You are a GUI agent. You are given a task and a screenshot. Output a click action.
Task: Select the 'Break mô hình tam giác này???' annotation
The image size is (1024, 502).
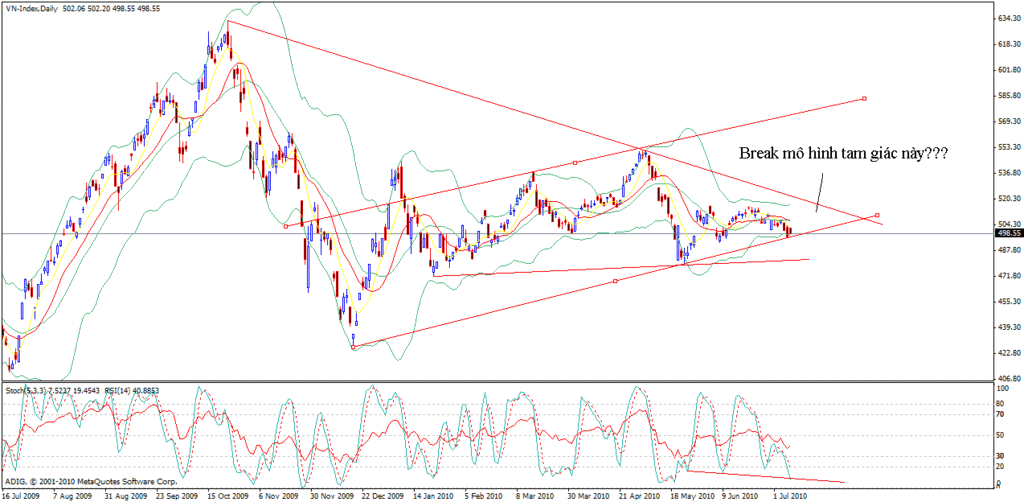(843, 154)
